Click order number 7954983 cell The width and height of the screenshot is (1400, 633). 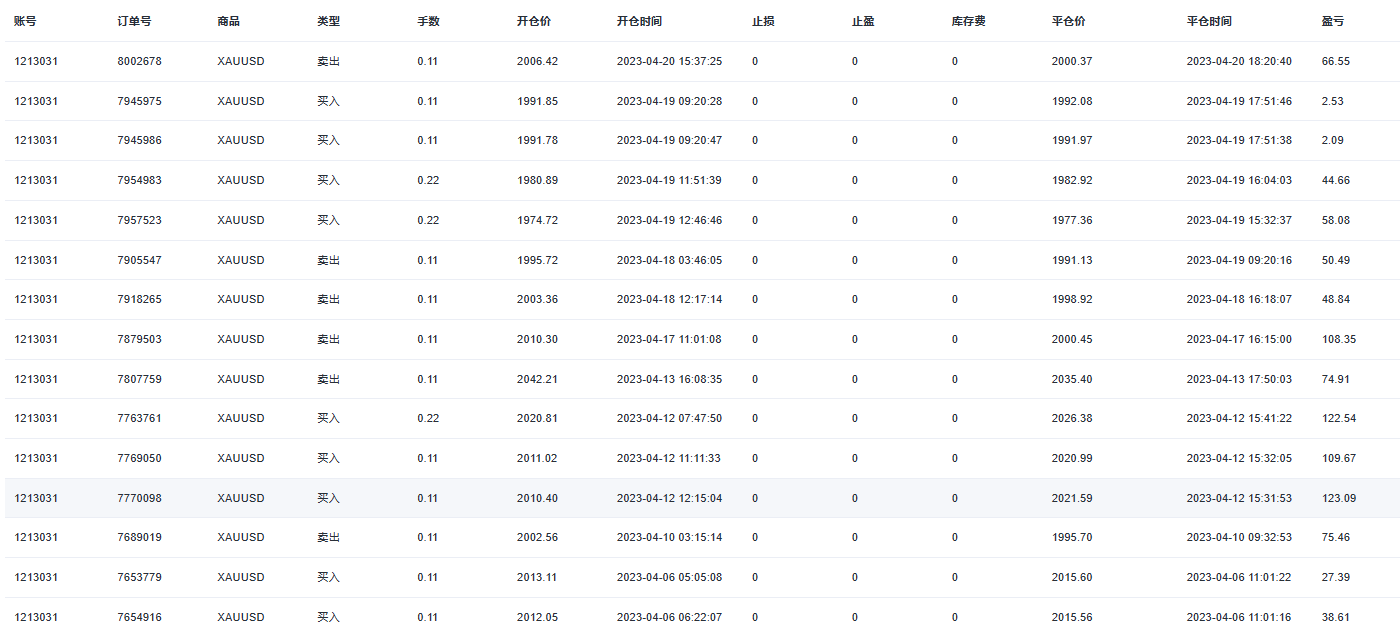pyautogui.click(x=139, y=180)
